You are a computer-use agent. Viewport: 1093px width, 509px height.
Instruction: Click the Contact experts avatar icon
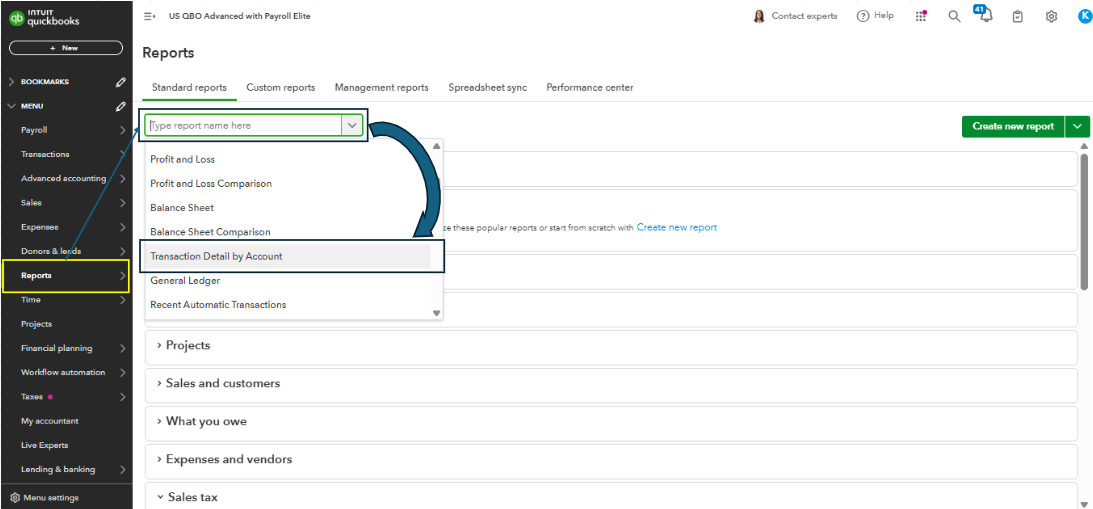pos(759,16)
